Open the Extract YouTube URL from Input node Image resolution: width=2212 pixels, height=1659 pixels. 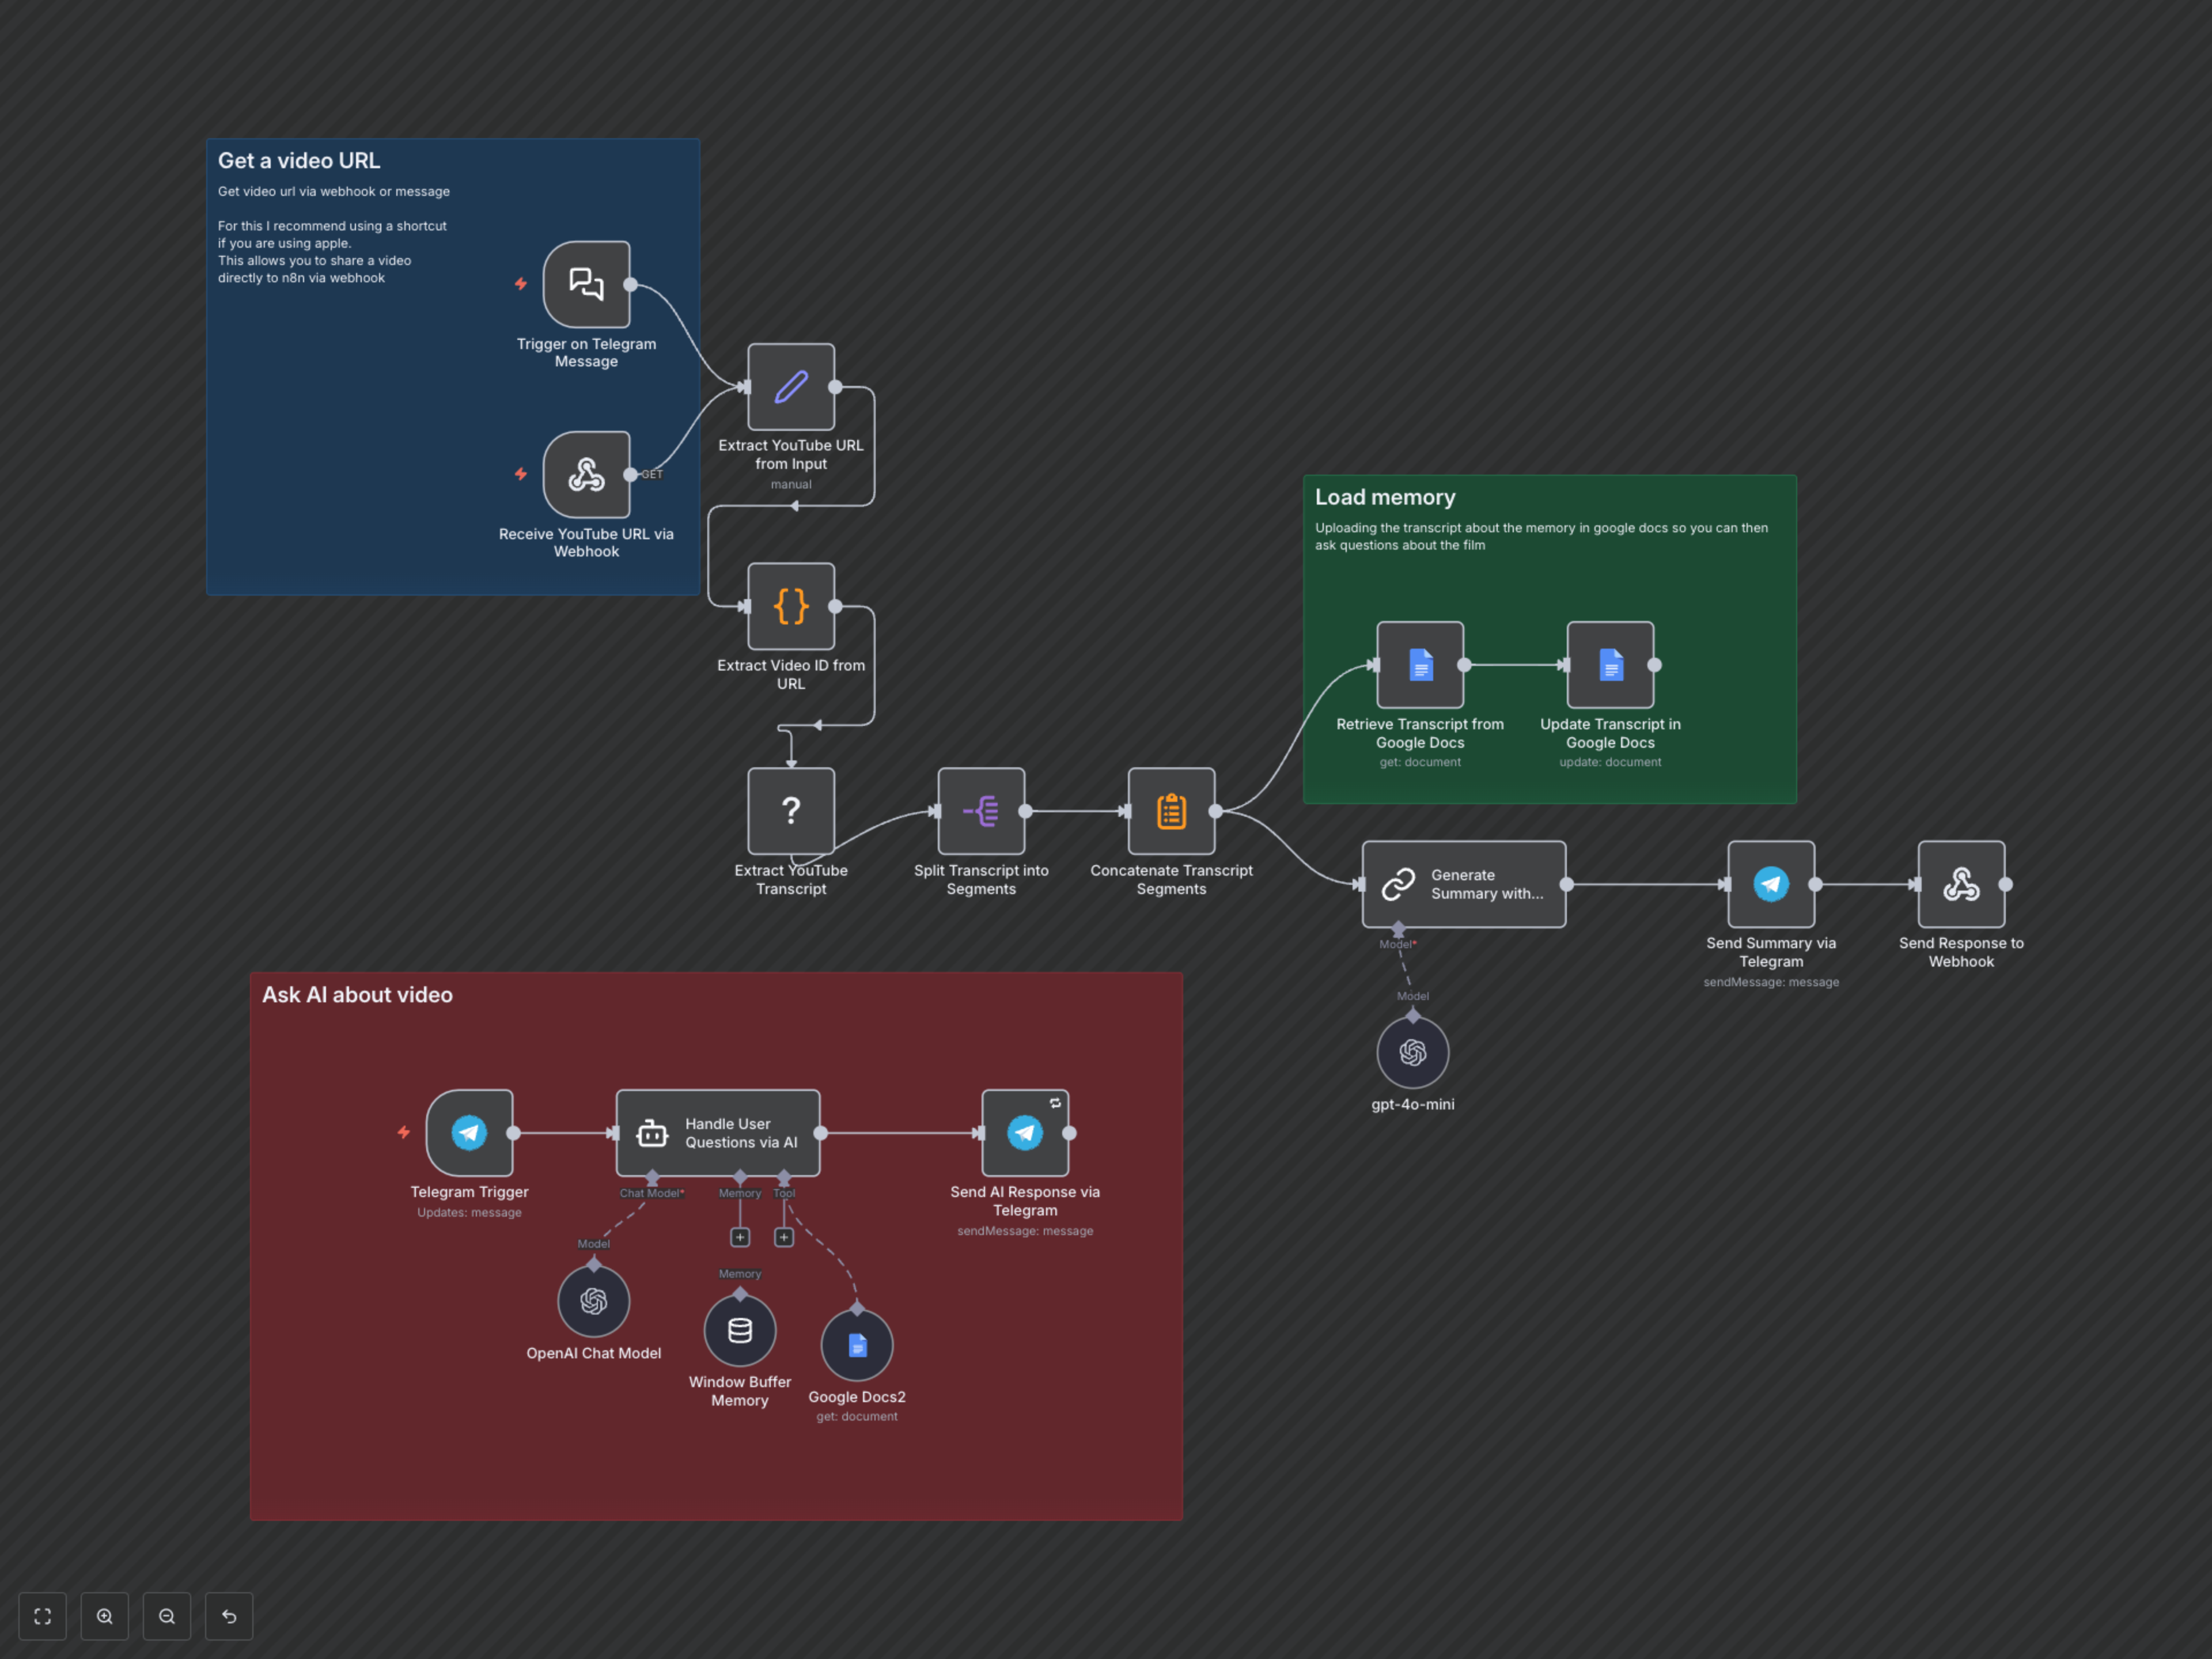790,387
